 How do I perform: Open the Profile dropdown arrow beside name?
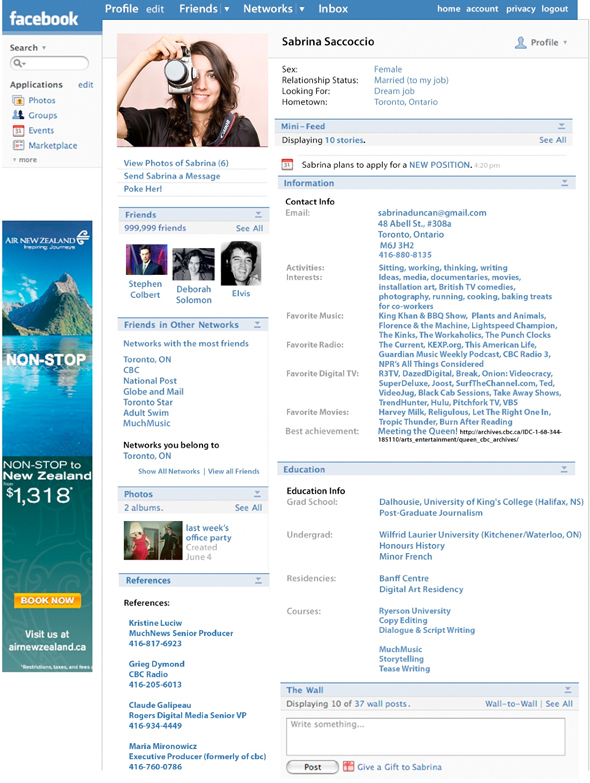point(565,42)
